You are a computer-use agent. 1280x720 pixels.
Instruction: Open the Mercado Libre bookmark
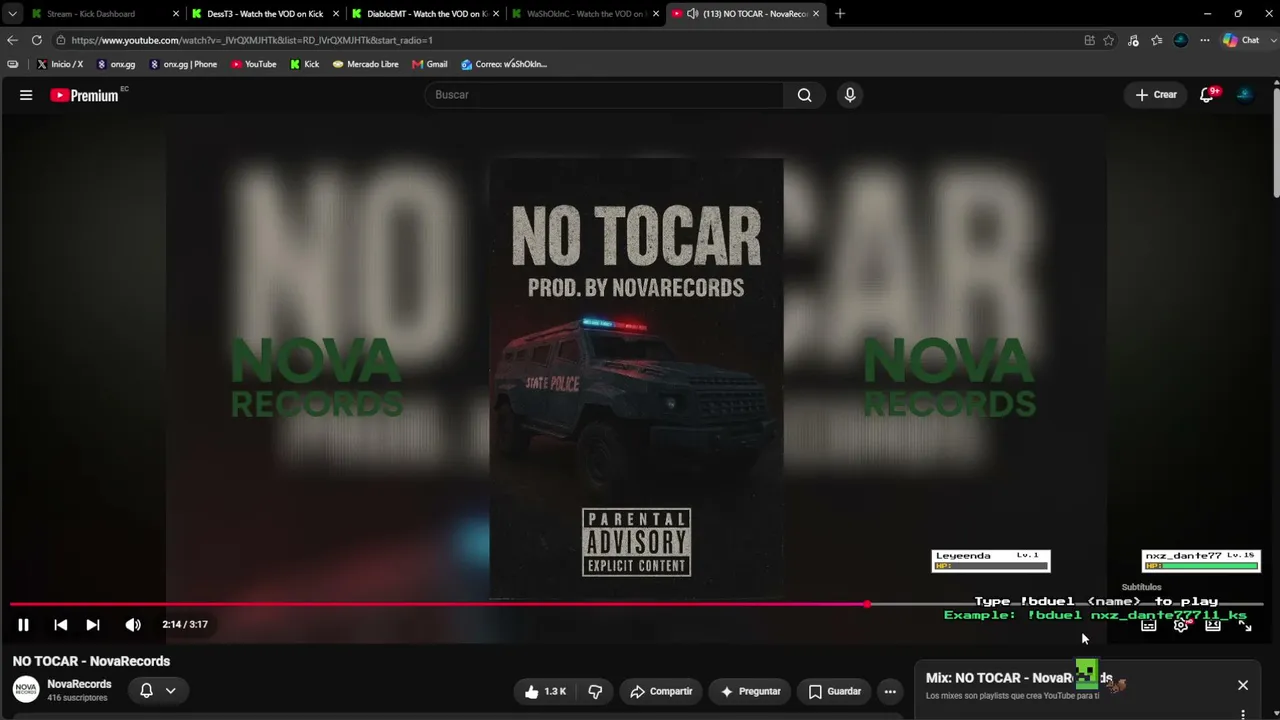(366, 64)
